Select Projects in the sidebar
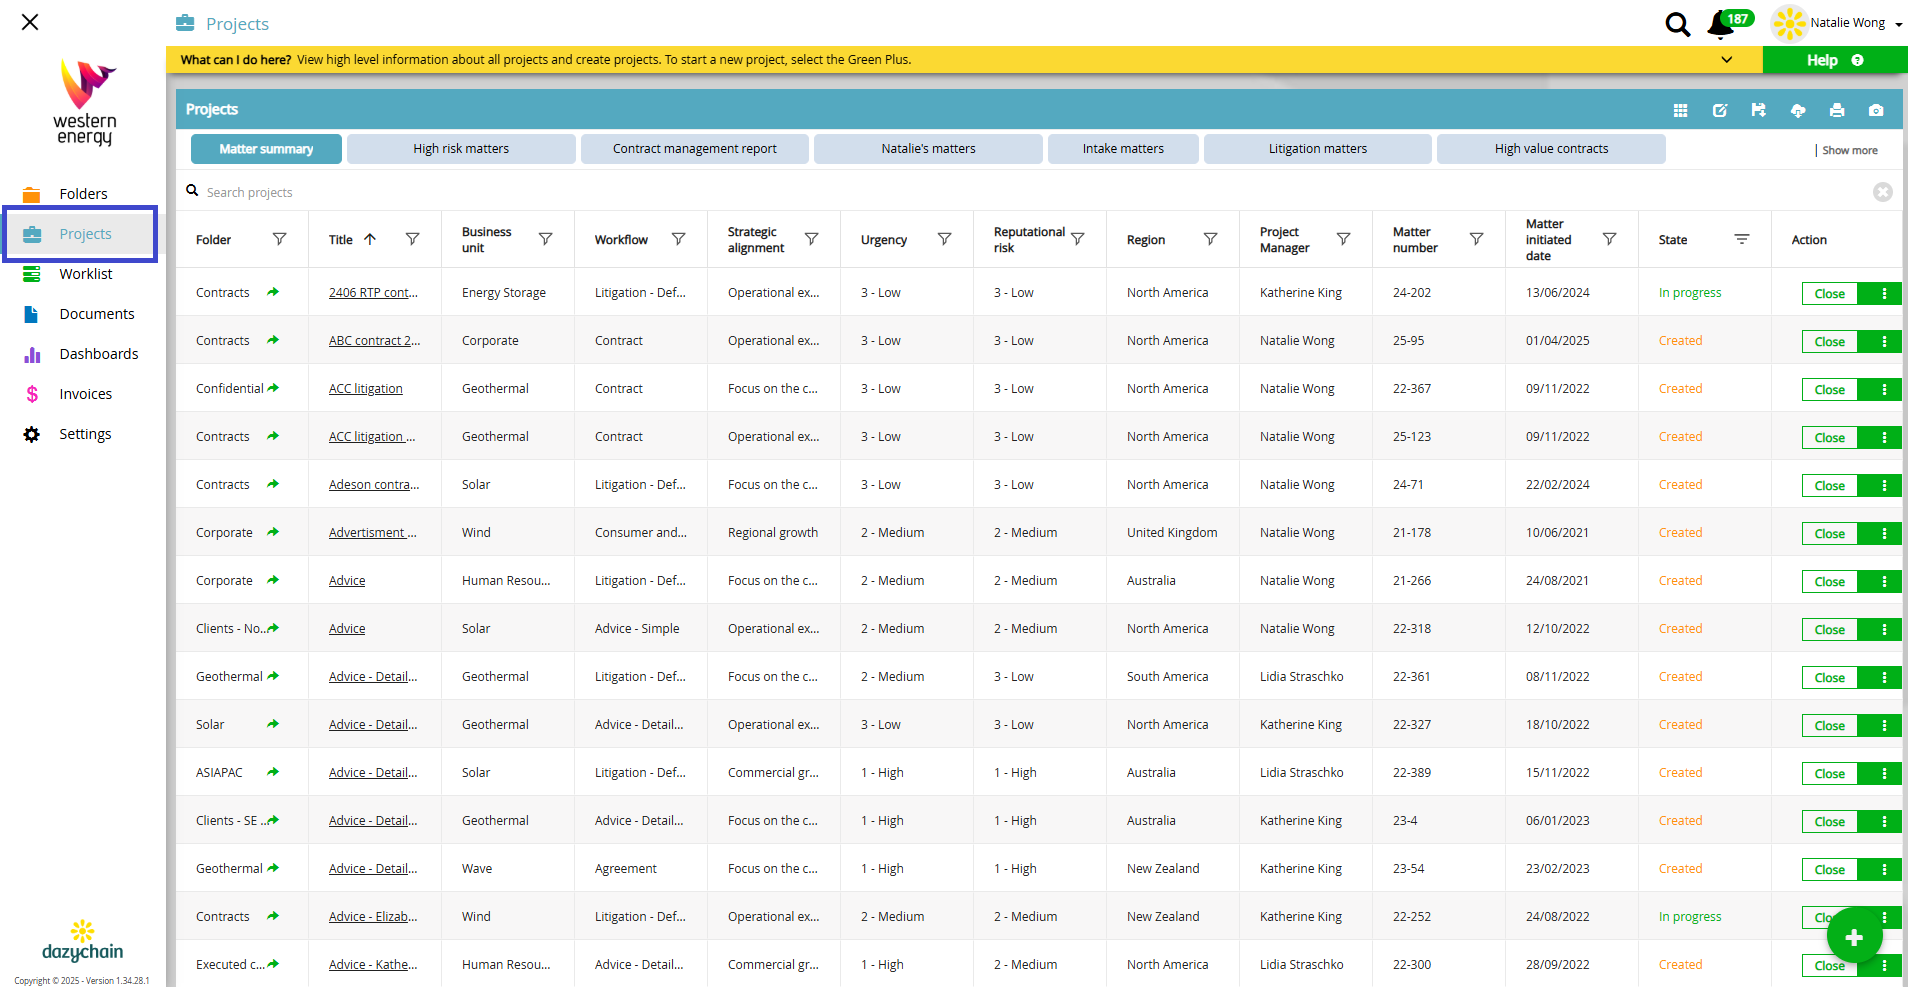Viewport: 1908px width, 987px height. coord(80,234)
